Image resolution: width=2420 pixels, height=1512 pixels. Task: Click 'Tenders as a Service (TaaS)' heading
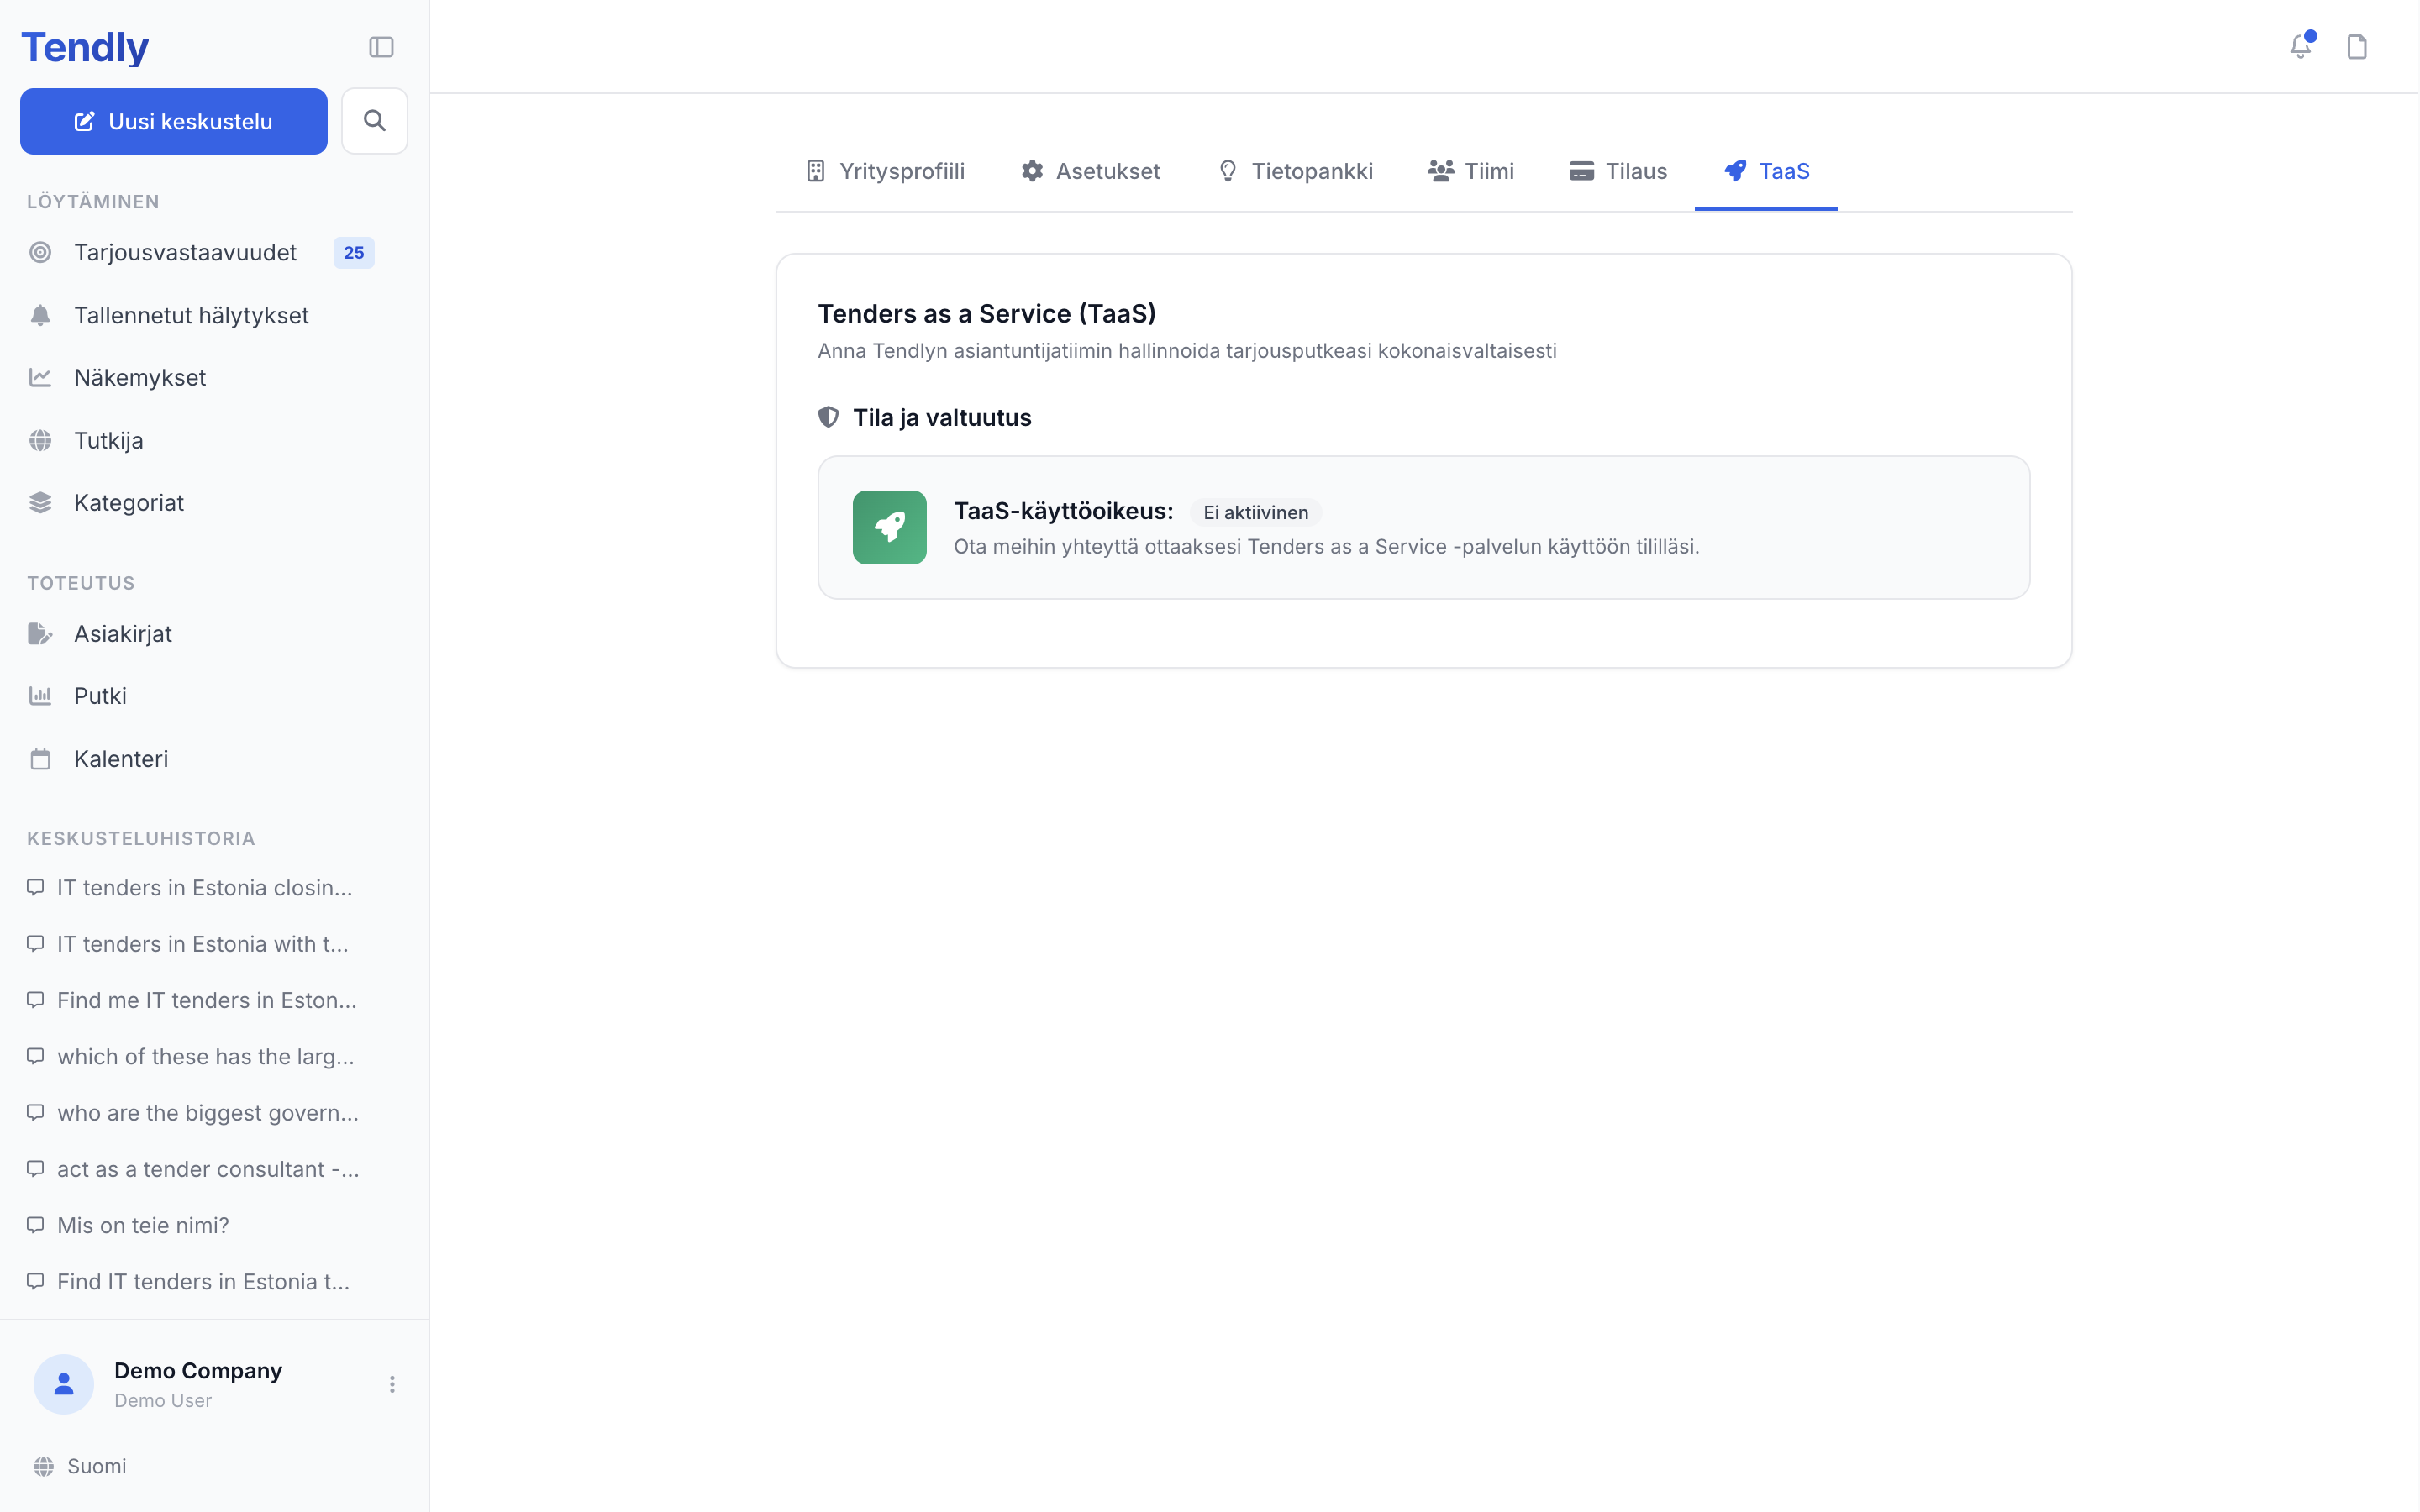pyautogui.click(x=986, y=313)
